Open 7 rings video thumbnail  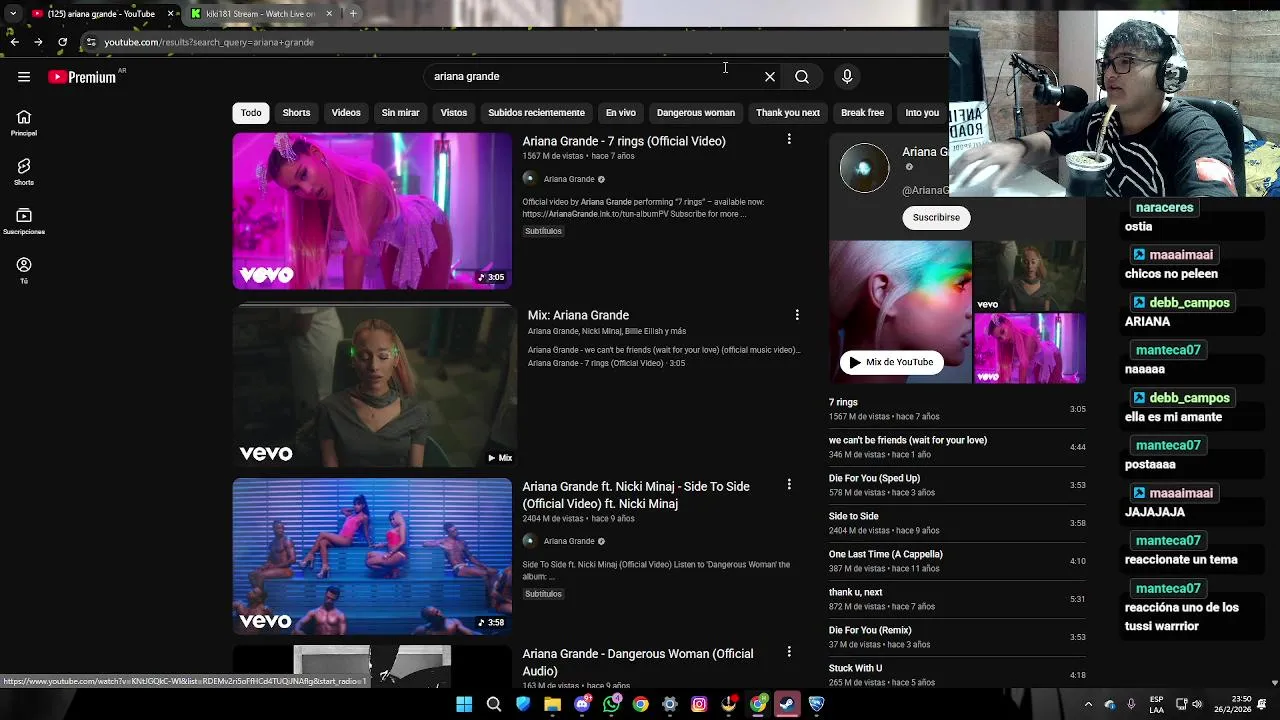coord(372,211)
